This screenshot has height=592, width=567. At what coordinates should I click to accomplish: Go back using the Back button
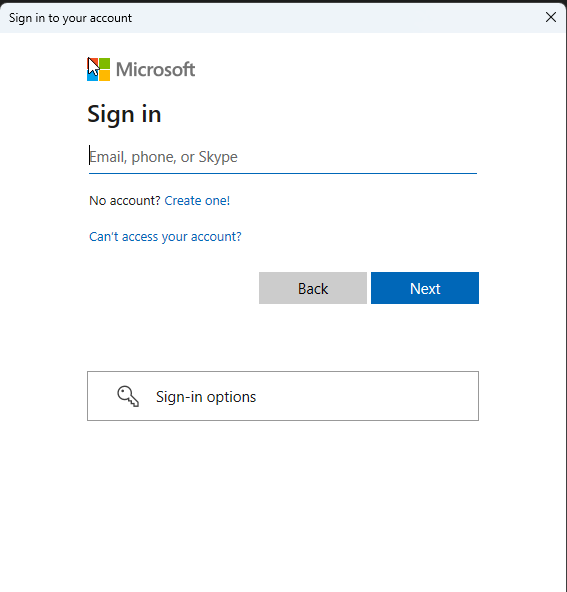[x=313, y=288]
